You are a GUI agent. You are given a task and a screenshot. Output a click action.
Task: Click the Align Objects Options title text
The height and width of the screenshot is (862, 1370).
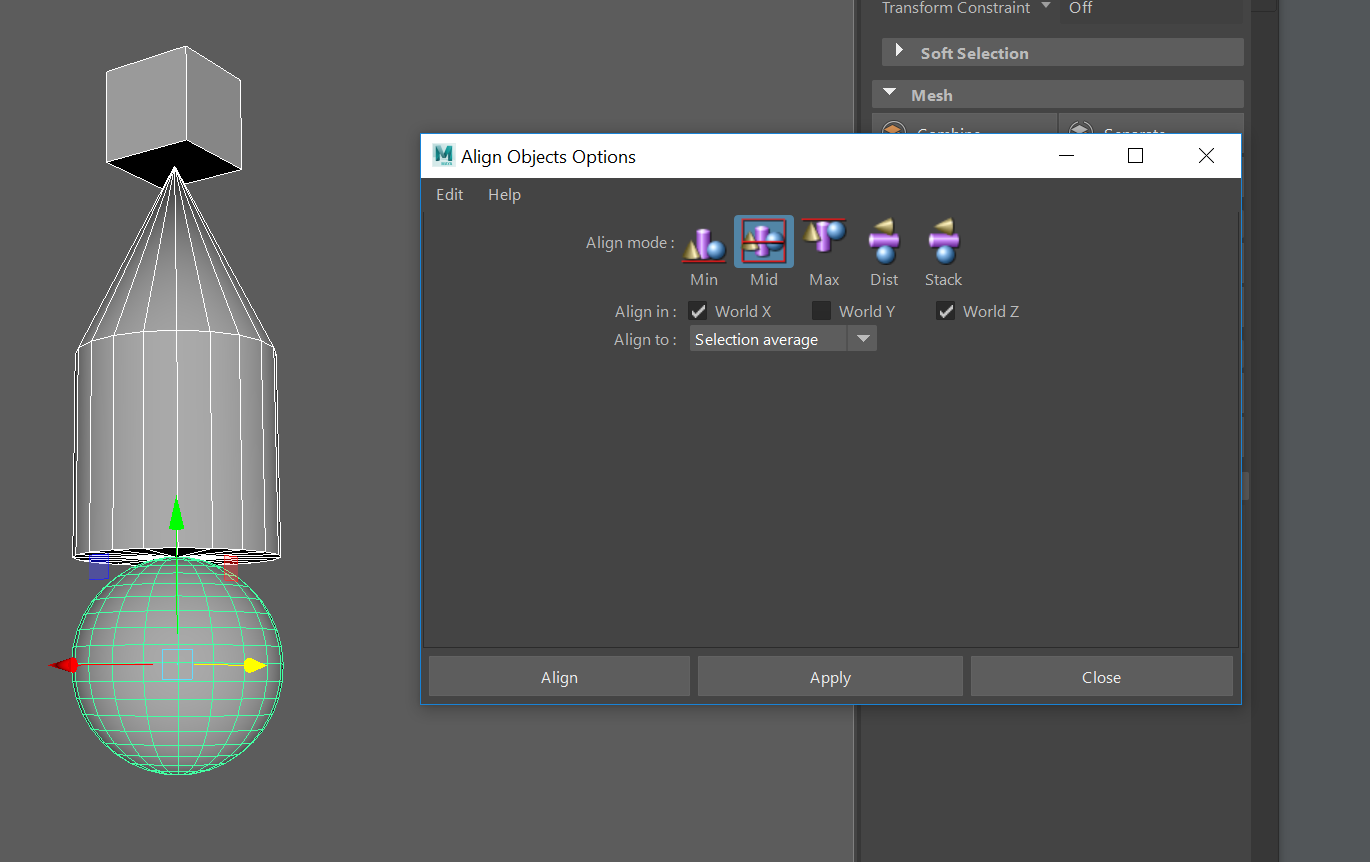click(x=548, y=156)
